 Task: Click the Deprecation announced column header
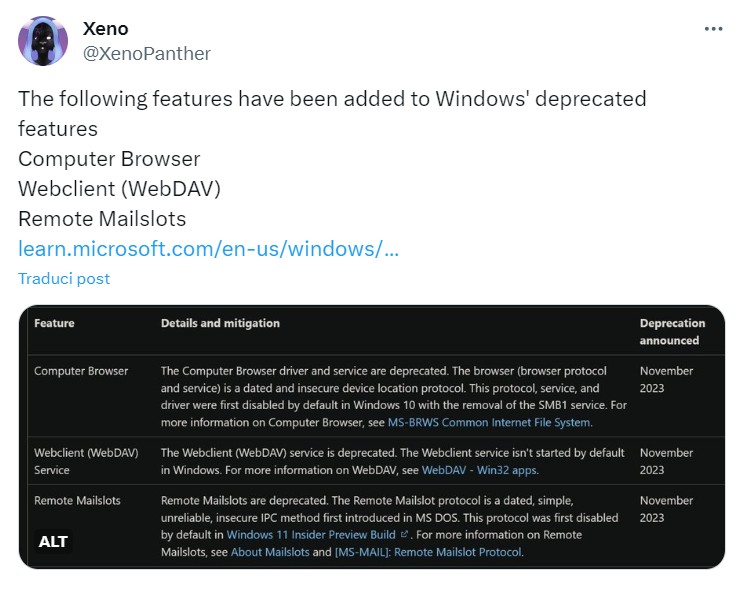click(672, 331)
